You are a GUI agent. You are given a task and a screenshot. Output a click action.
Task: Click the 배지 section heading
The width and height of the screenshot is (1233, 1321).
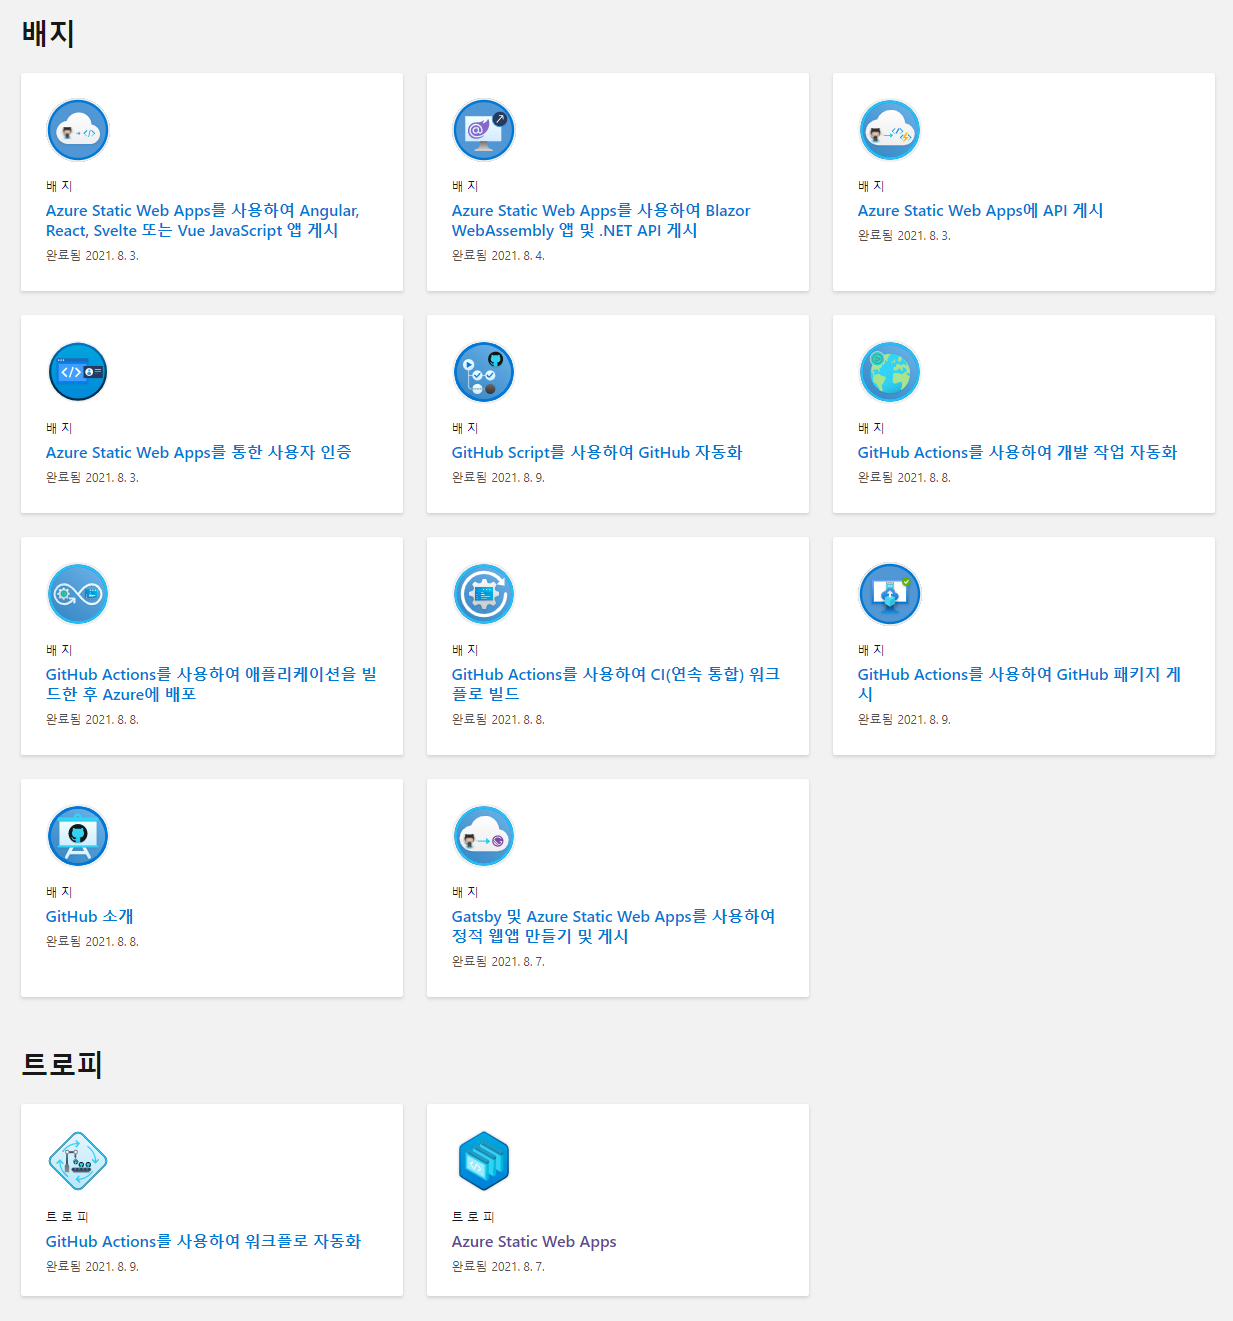coord(48,33)
